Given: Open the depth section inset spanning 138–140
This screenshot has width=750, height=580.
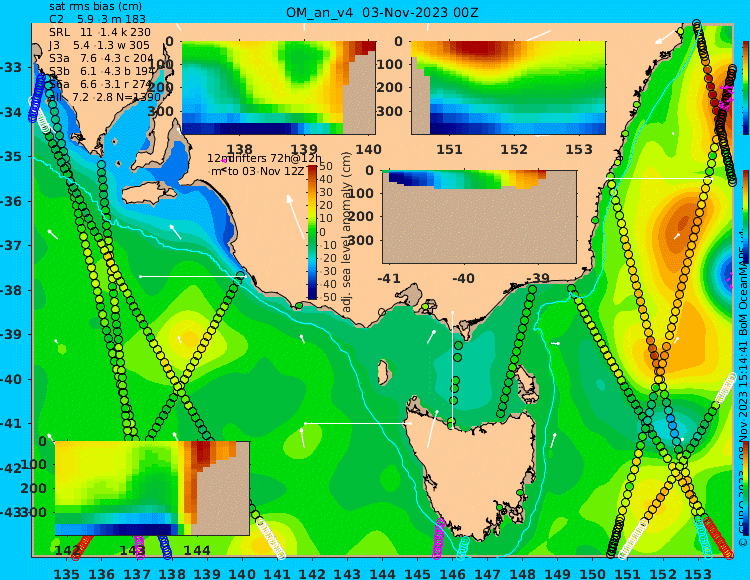Looking at the screenshot, I should click(278, 88).
